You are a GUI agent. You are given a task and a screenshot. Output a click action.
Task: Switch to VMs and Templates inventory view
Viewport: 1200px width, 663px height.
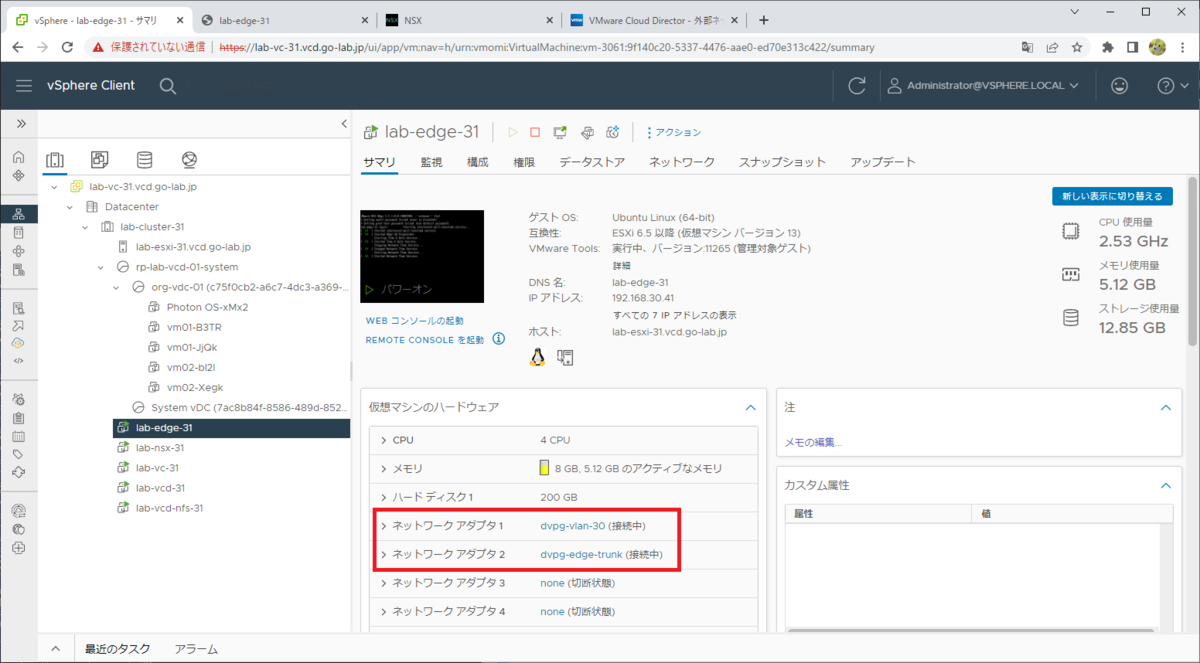point(99,160)
